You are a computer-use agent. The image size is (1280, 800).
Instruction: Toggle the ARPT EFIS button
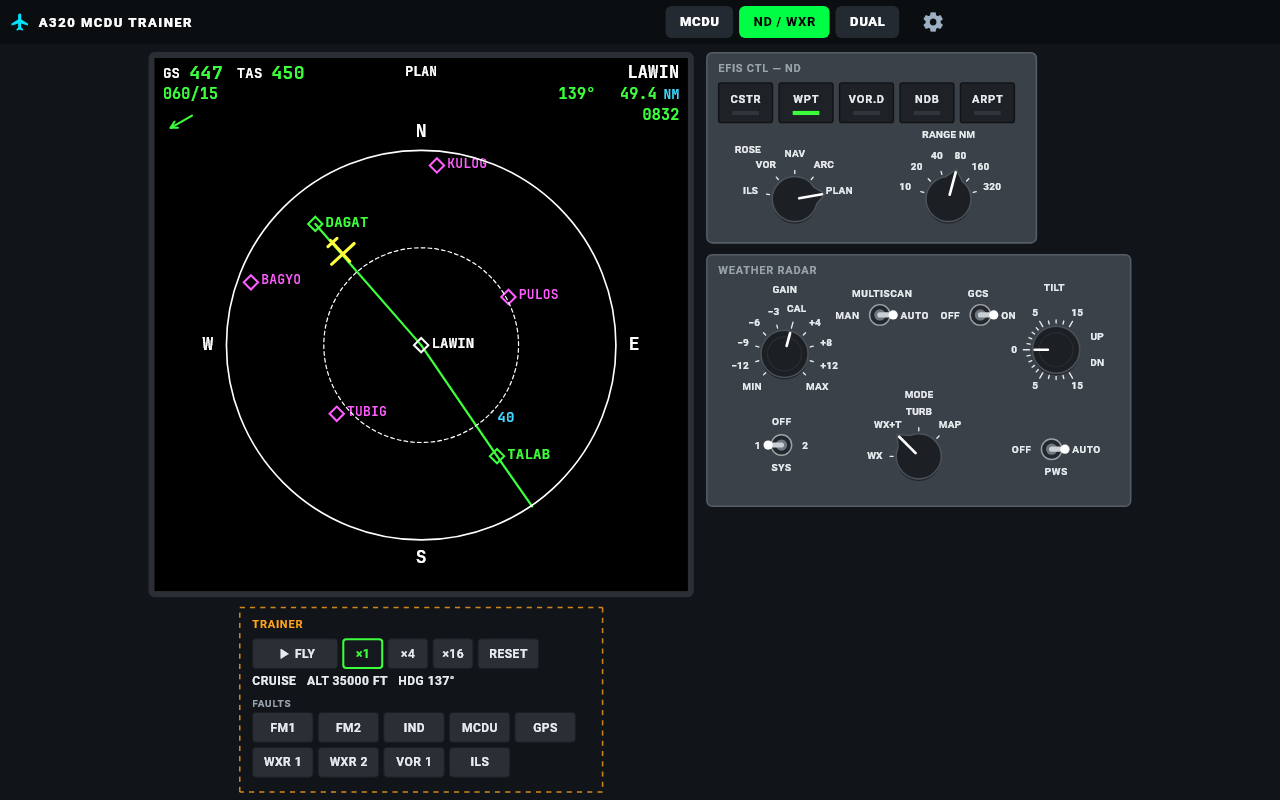pyautogui.click(x=987, y=103)
